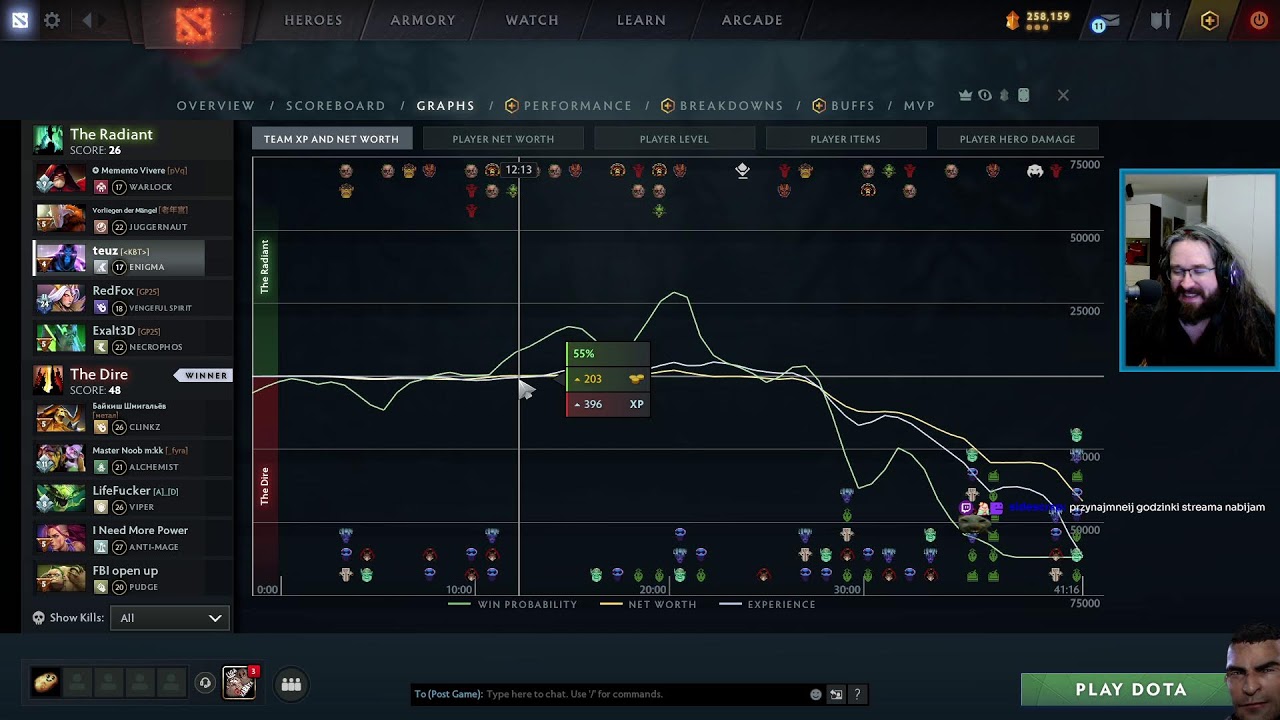Click the Roshan kill marker on the timeline
The width and height of the screenshot is (1280, 720).
pos(1035,171)
